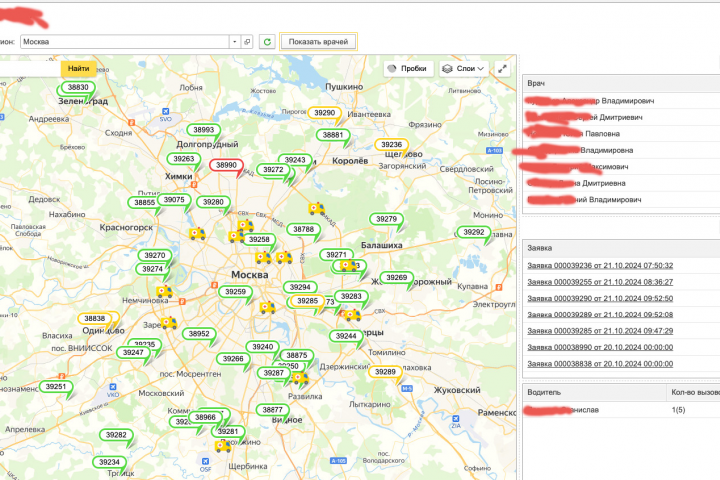Viewport: 720px width, 480px height.
Task: Select map marker 39283
Action: pos(351,297)
